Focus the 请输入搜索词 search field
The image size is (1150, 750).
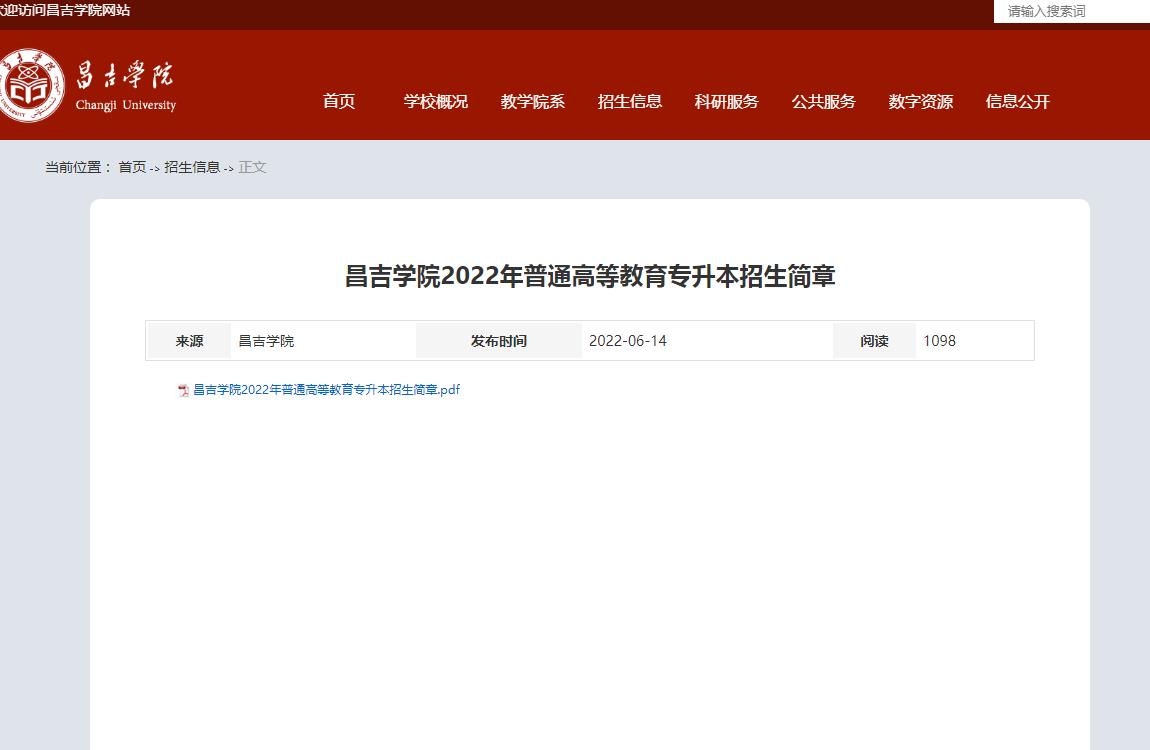point(1072,11)
